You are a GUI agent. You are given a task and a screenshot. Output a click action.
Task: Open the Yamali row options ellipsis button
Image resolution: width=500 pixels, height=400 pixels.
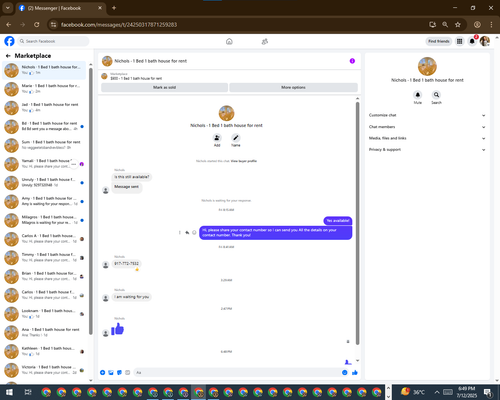[x=74, y=164]
